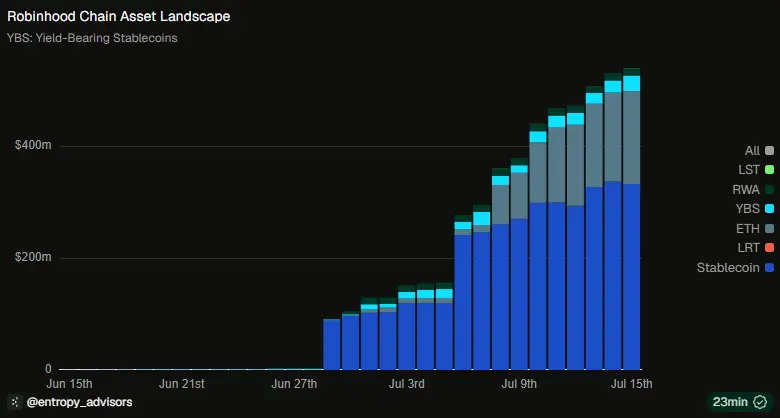The width and height of the screenshot is (780, 418).
Task: Click the $200m gridline label
Action: (33, 257)
